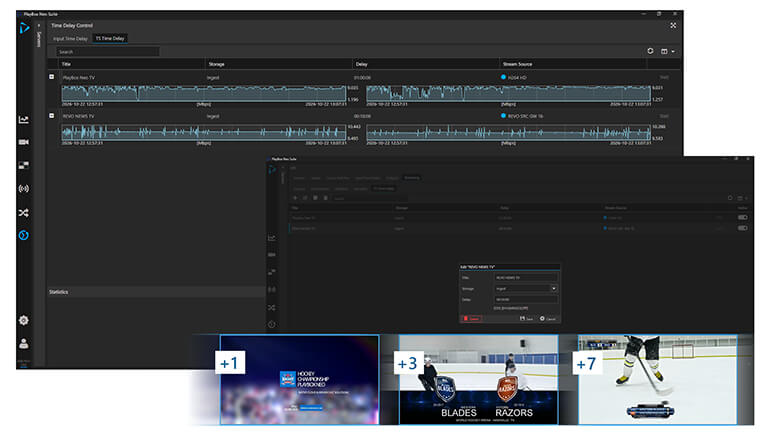Click the time delay icon in the rear window sidebar
Viewport: 770px width, 436px height.
(x=272, y=325)
